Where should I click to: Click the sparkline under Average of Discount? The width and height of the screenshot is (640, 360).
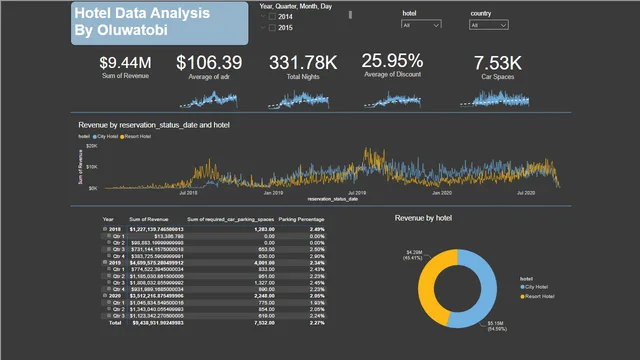click(392, 100)
